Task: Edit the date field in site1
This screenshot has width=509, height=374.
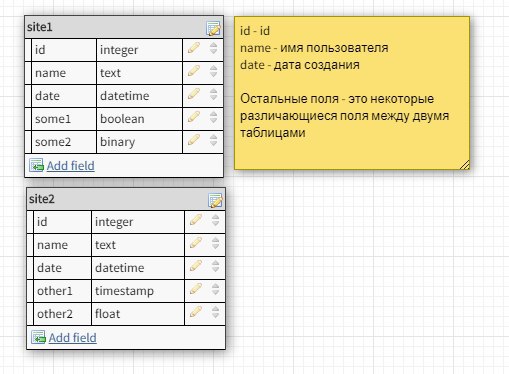Action: (x=194, y=94)
